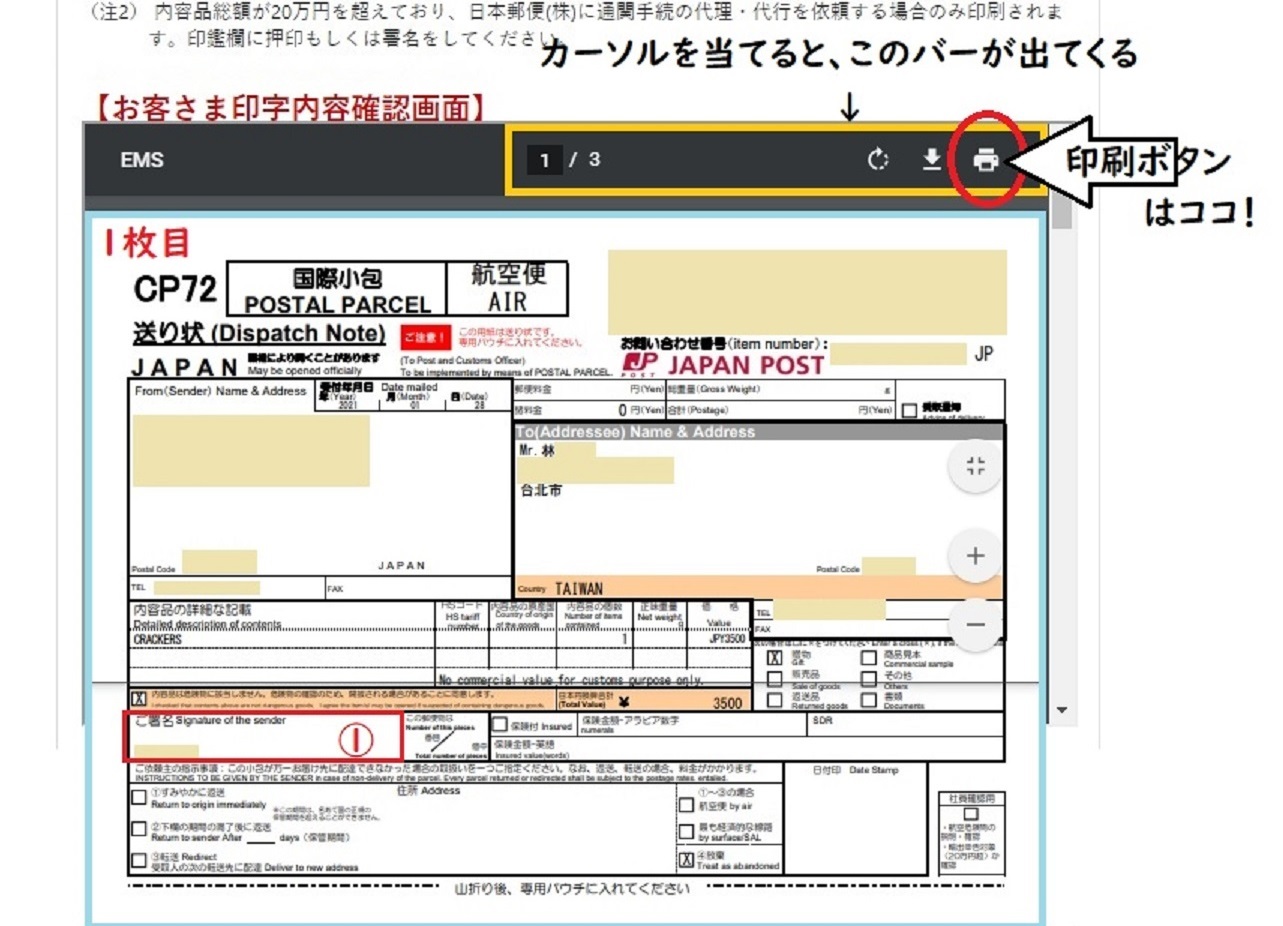Click the EMS document title
1283x926 pixels.
[142, 160]
